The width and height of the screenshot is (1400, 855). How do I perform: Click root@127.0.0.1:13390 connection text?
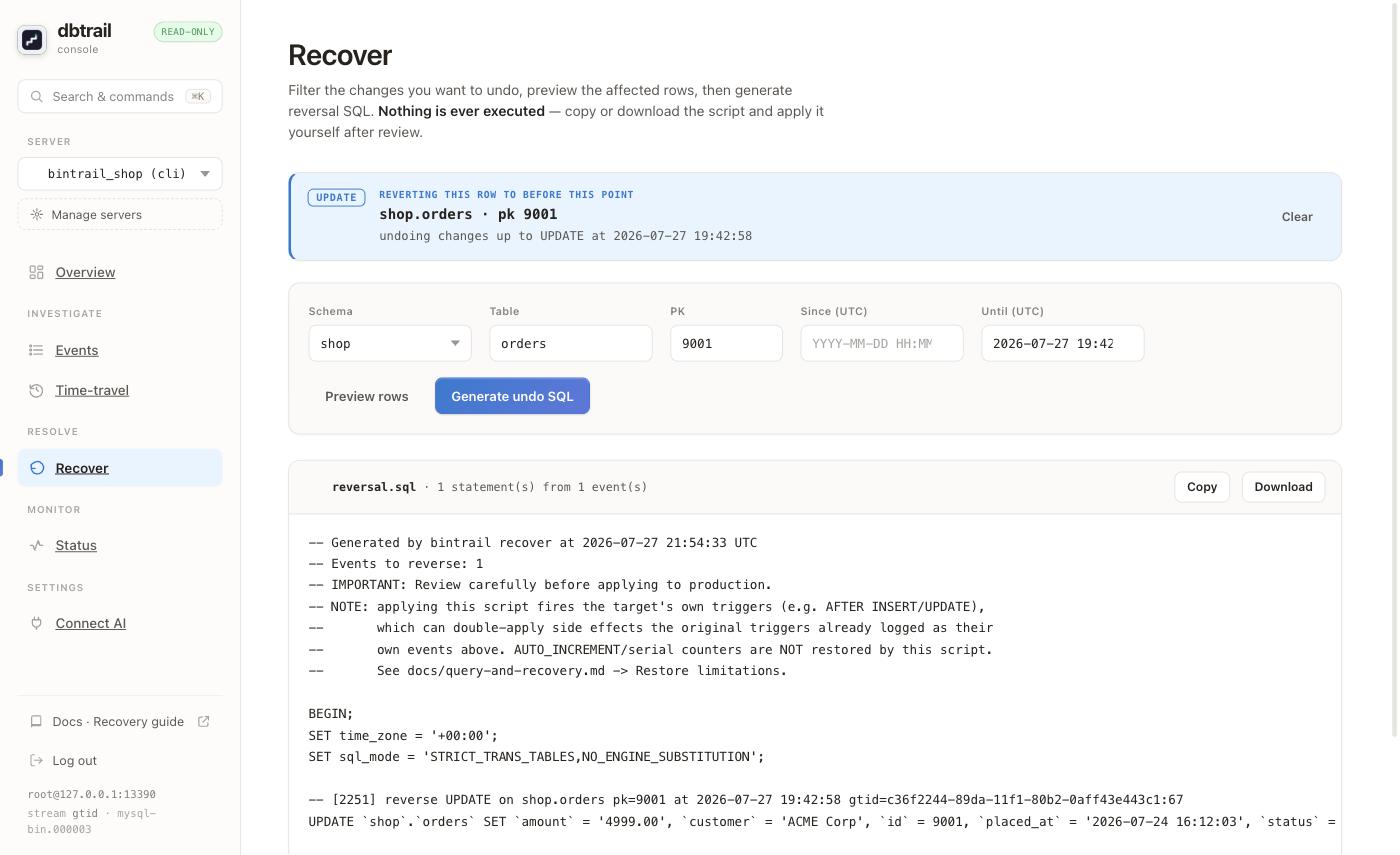92,794
